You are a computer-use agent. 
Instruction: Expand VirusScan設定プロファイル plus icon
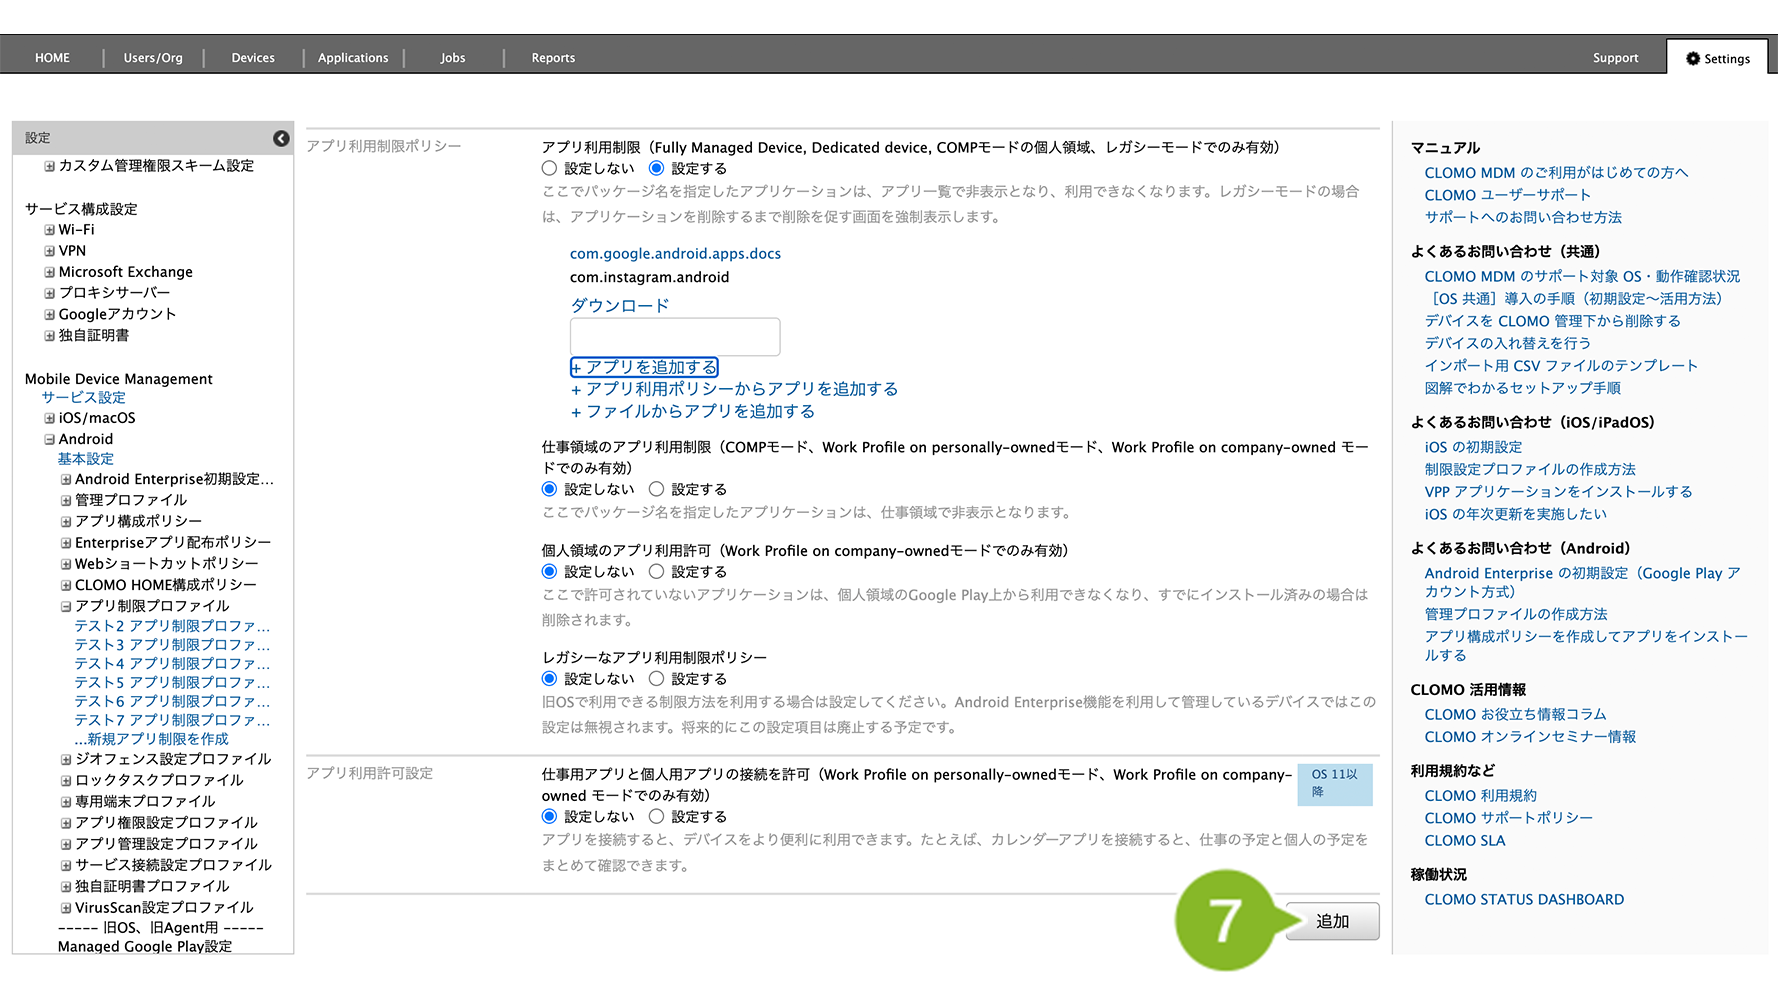66,908
